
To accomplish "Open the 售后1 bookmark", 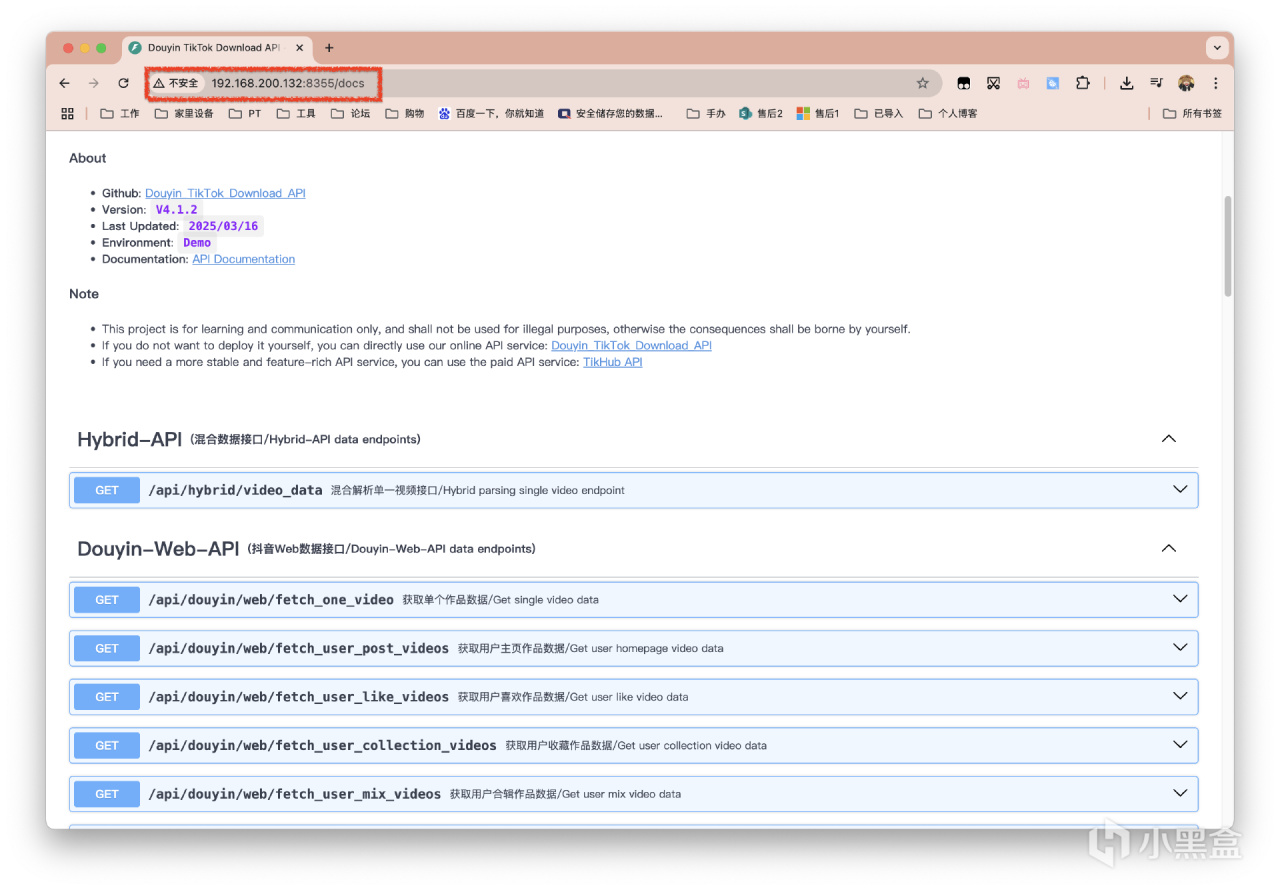I will pyautogui.click(x=818, y=113).
